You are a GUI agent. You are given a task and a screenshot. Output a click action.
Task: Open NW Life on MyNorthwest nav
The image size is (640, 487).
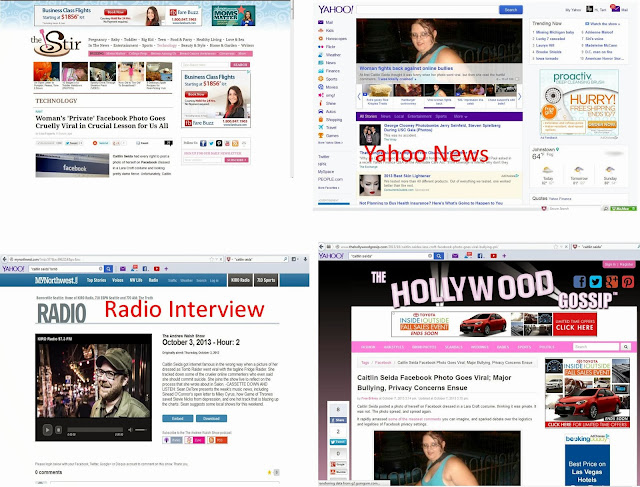(x=136, y=280)
